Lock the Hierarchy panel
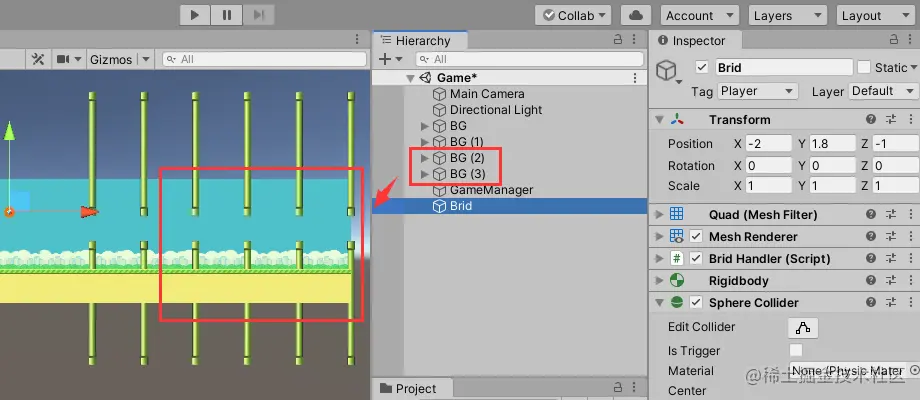 click(617, 40)
